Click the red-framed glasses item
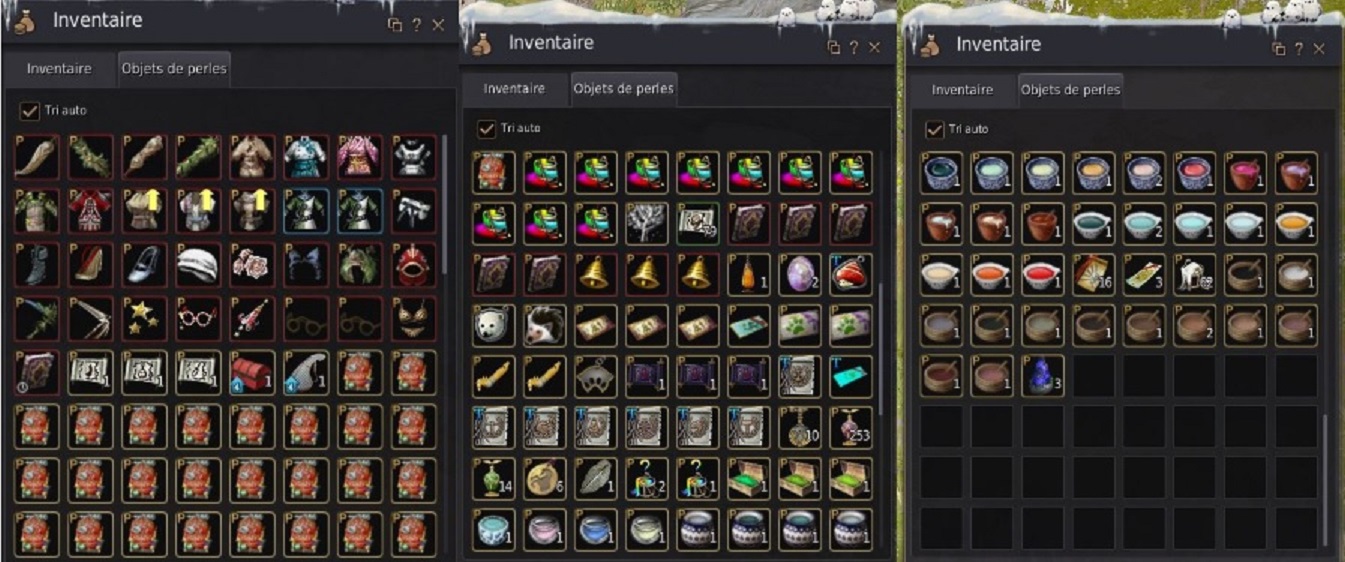Image resolution: width=1345 pixels, height=562 pixels. point(197,319)
